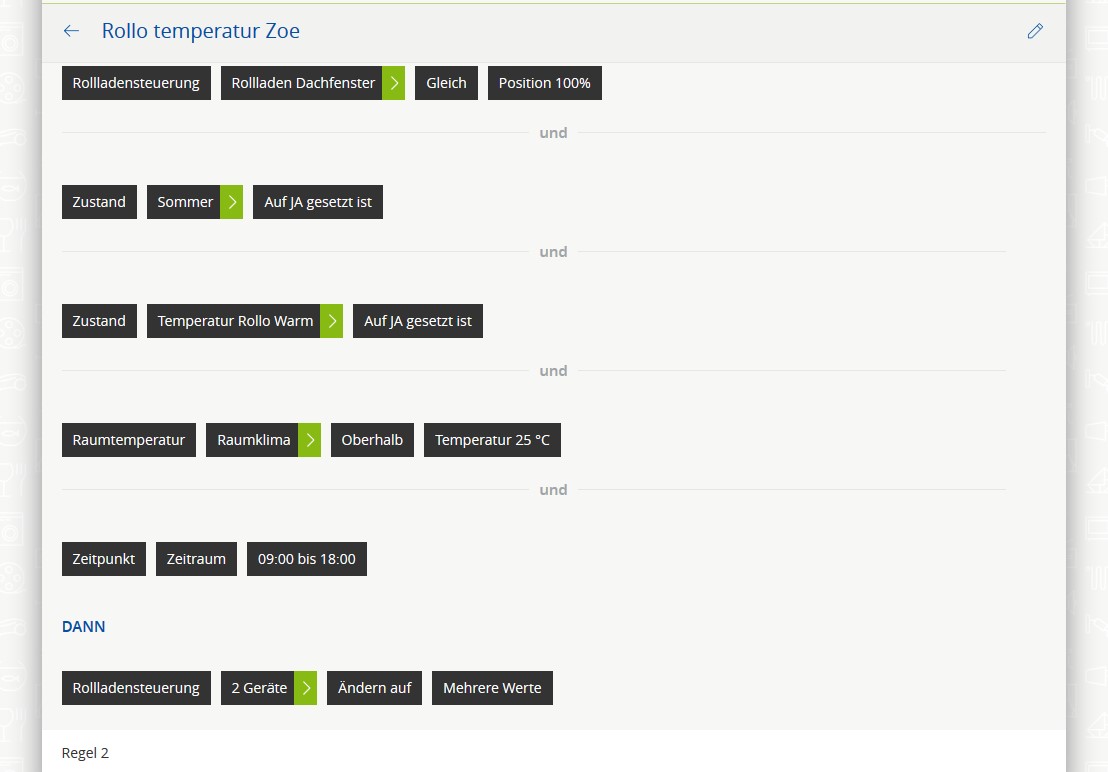Expand the Rollladen Dachfenster chevron
The image size is (1108, 772).
tap(394, 83)
